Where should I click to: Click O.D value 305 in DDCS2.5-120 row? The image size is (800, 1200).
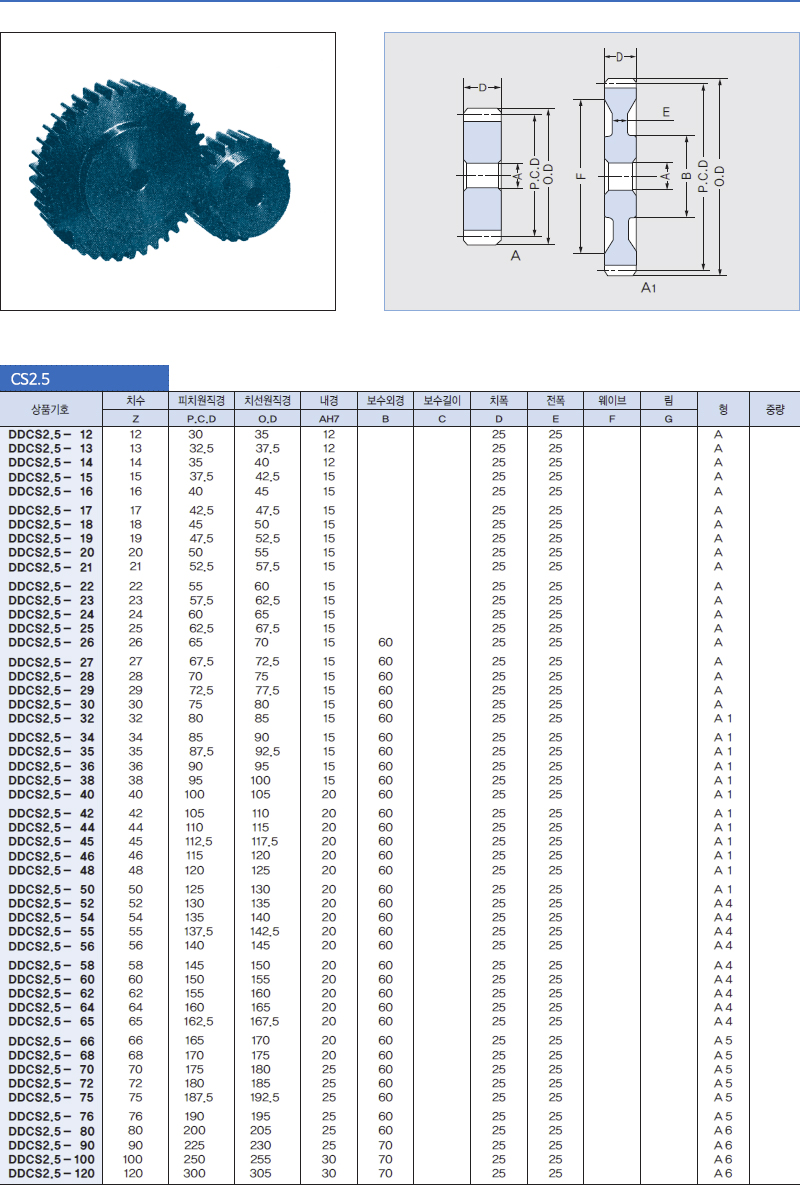(x=261, y=1173)
